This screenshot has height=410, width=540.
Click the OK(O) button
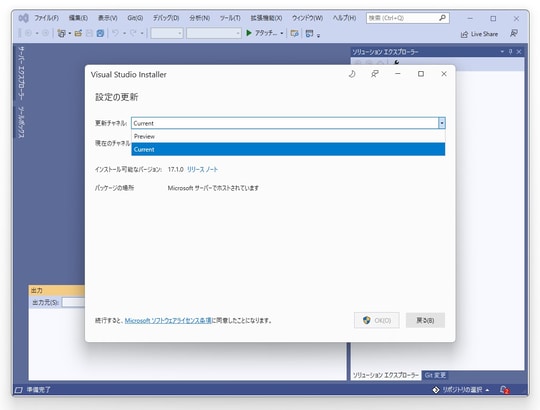pyautogui.click(x=377, y=320)
